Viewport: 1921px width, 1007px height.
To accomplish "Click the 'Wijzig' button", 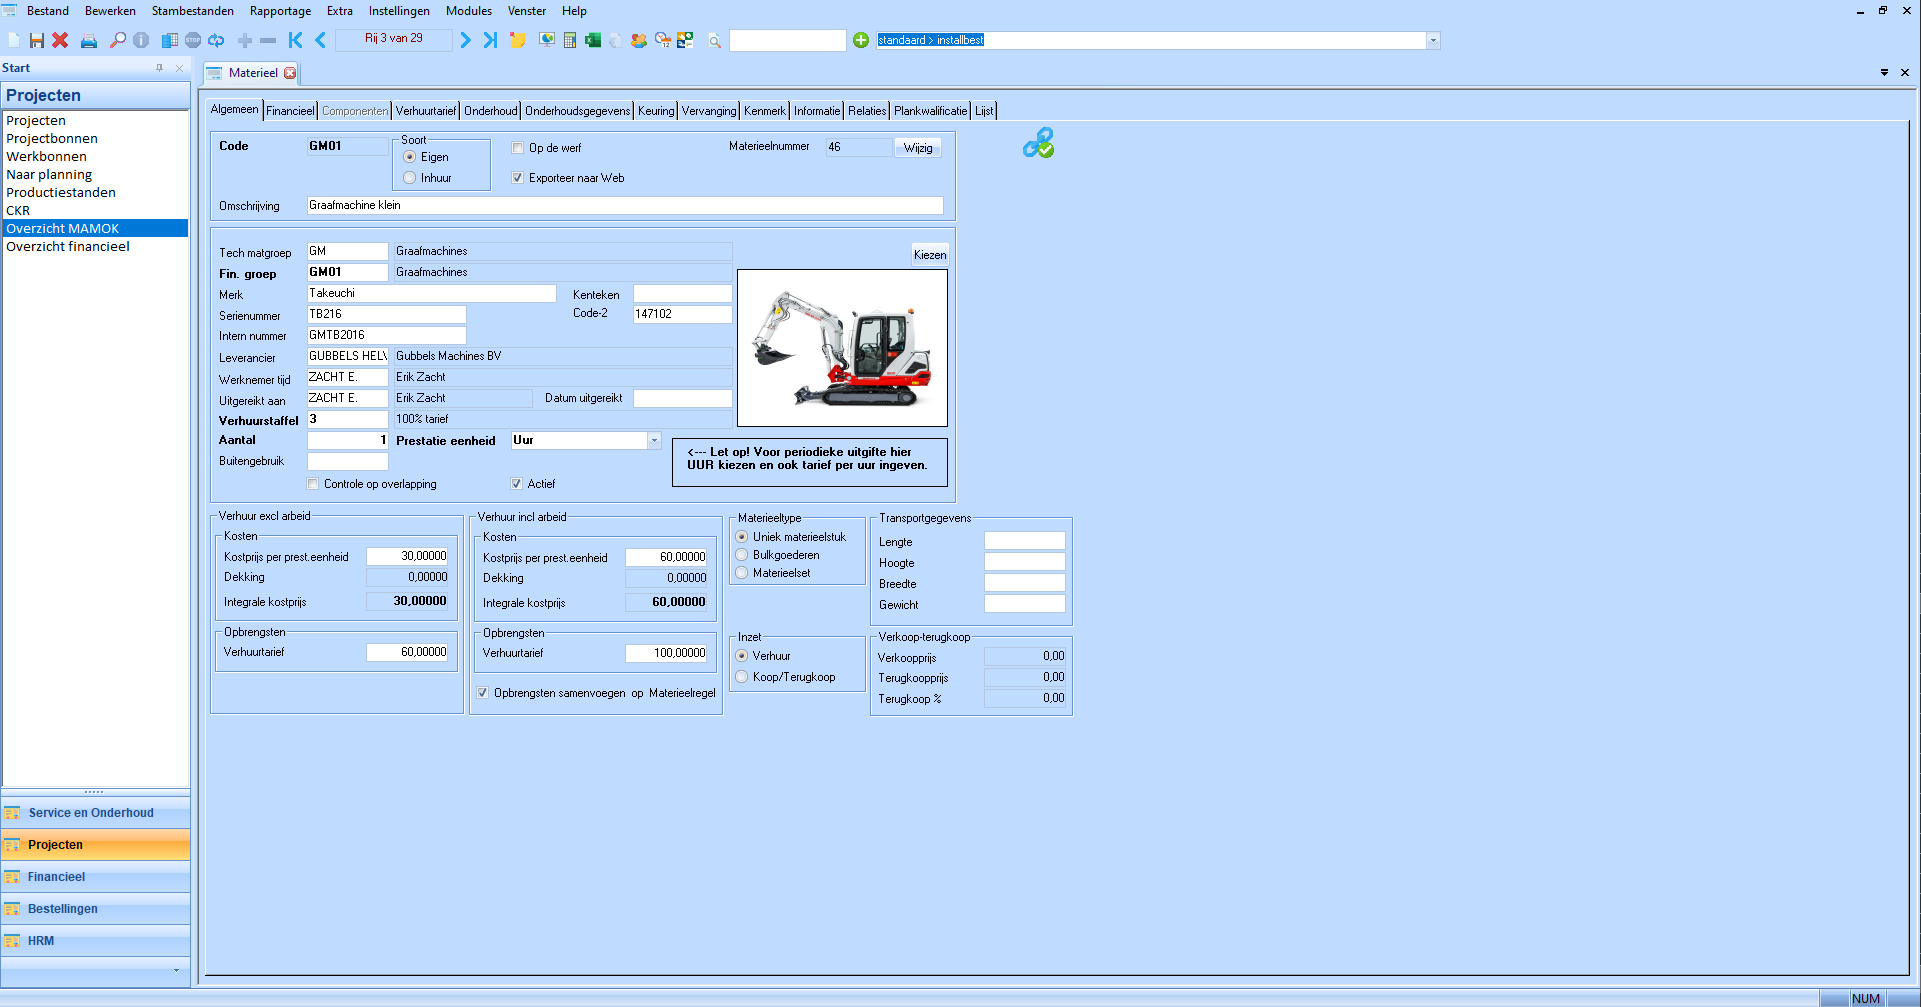I will click(917, 148).
